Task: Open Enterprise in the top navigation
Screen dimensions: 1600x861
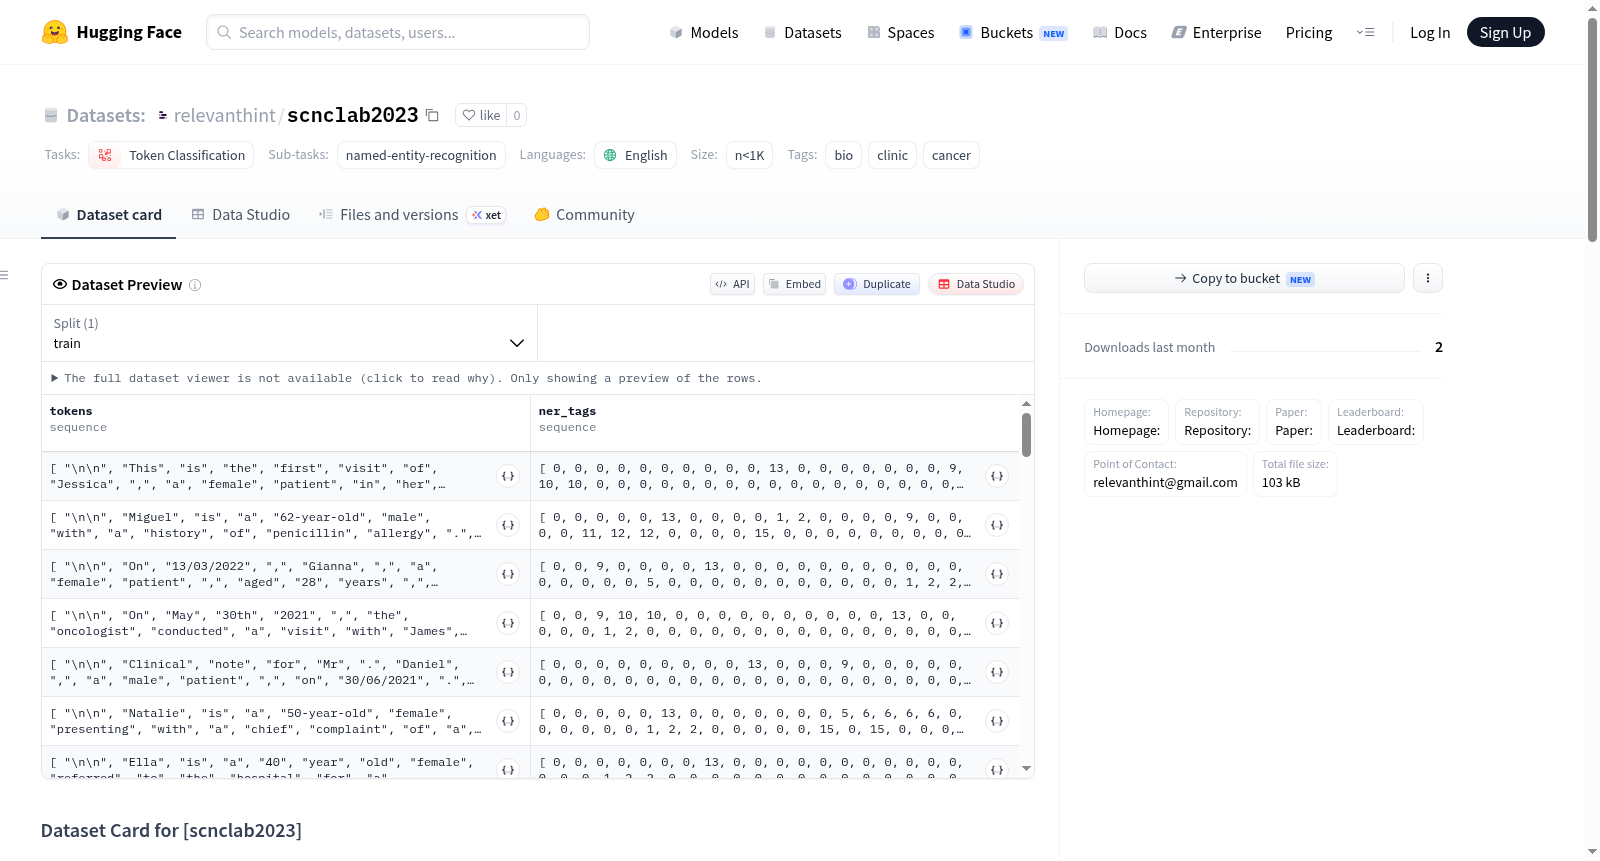Action: point(1216,32)
